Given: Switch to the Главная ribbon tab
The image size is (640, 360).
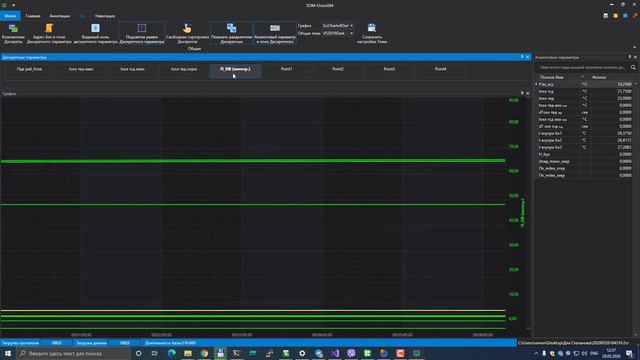Looking at the screenshot, I should [x=33, y=16].
